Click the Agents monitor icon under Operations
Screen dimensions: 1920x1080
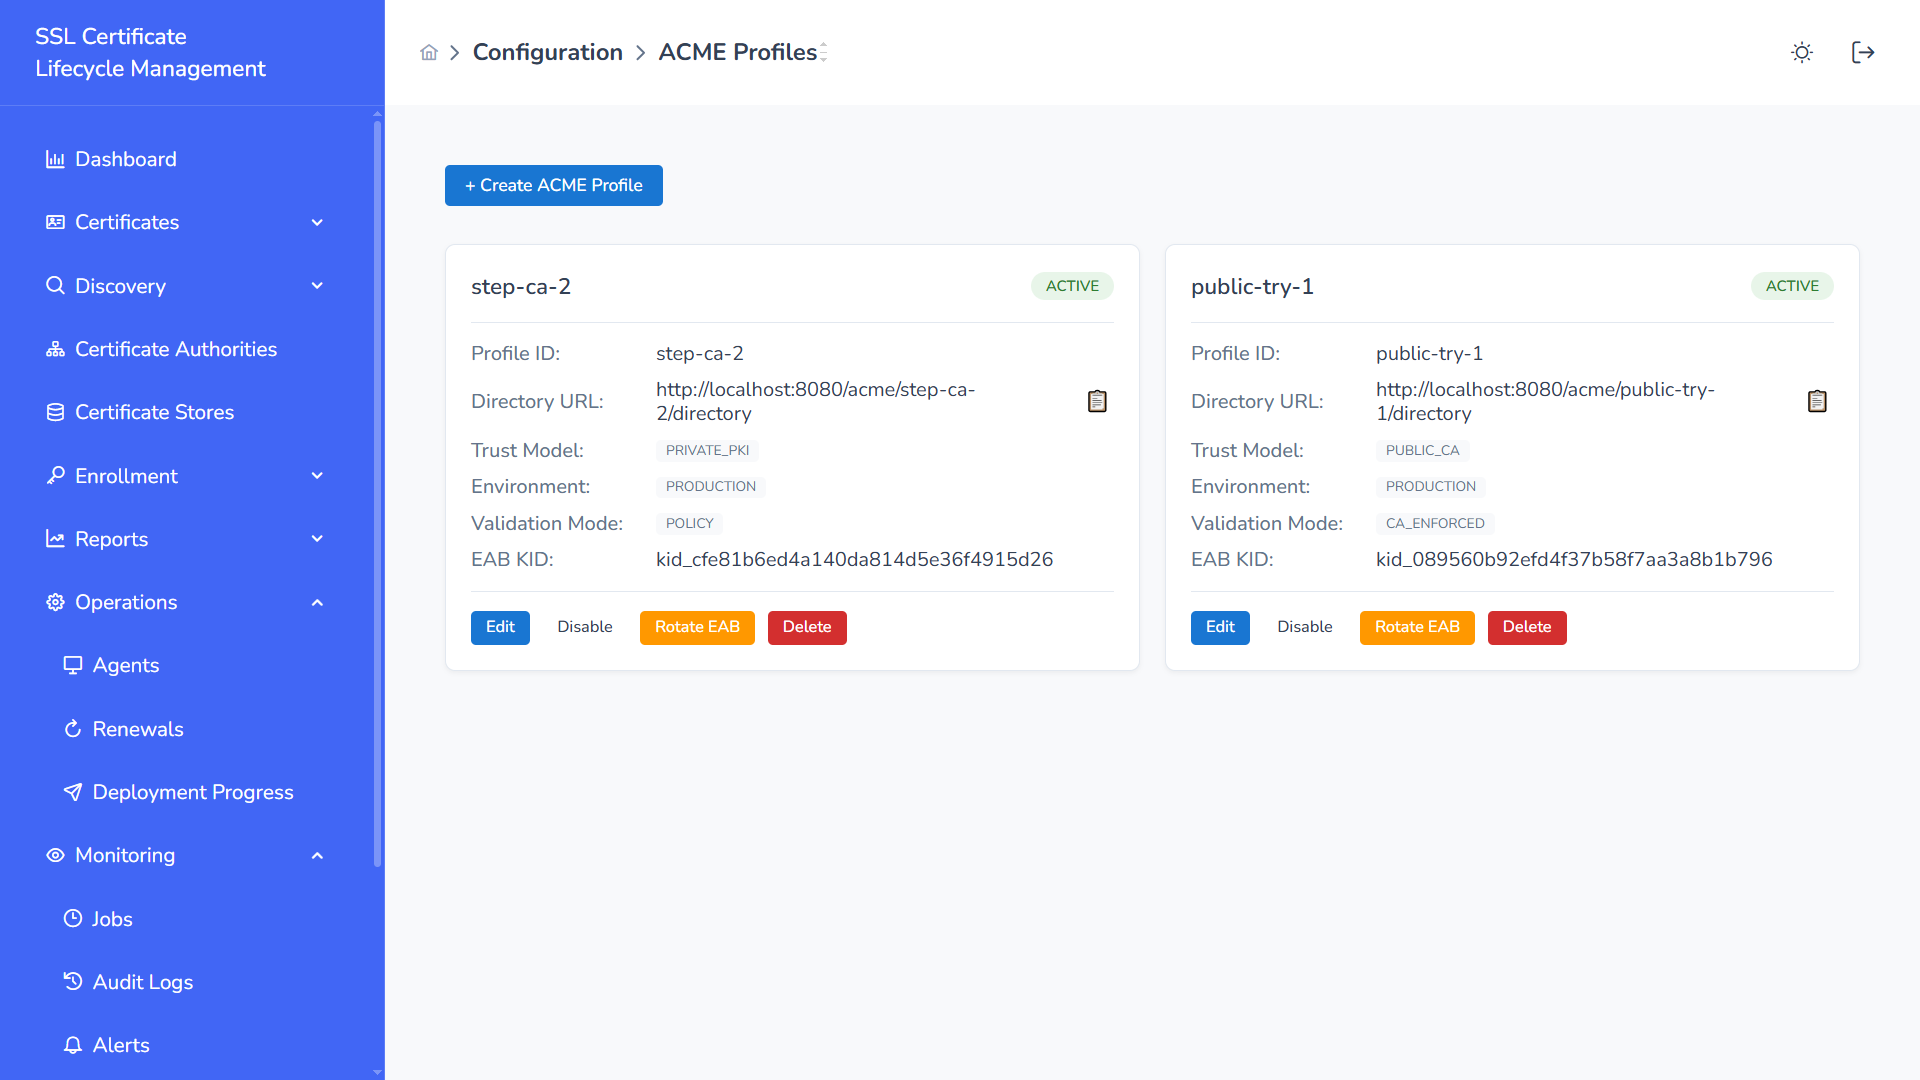(71, 665)
